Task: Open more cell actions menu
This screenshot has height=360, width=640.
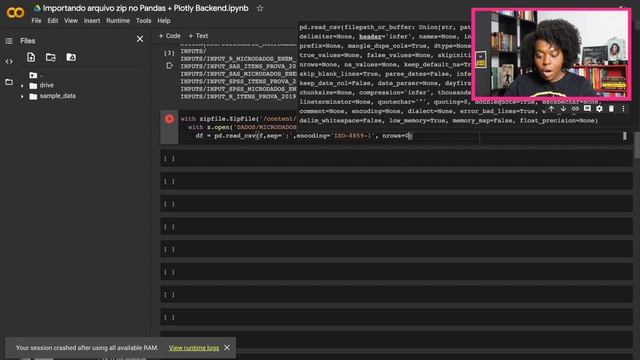Action: click(623, 109)
